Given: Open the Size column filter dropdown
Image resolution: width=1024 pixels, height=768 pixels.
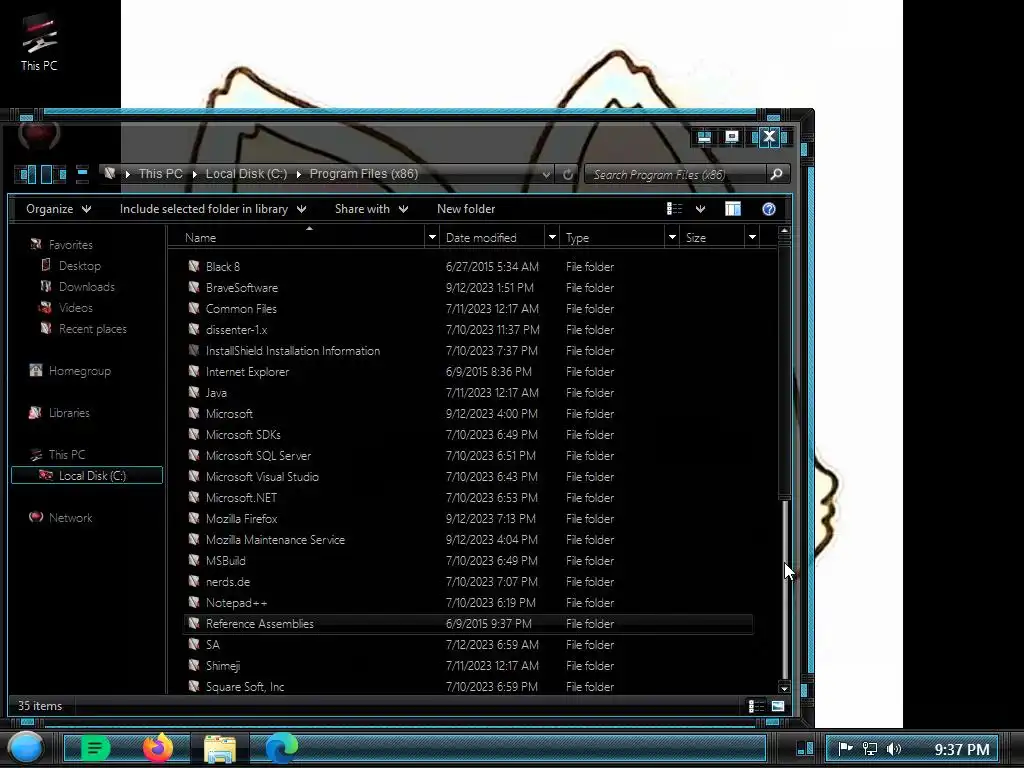Looking at the screenshot, I should [752, 237].
